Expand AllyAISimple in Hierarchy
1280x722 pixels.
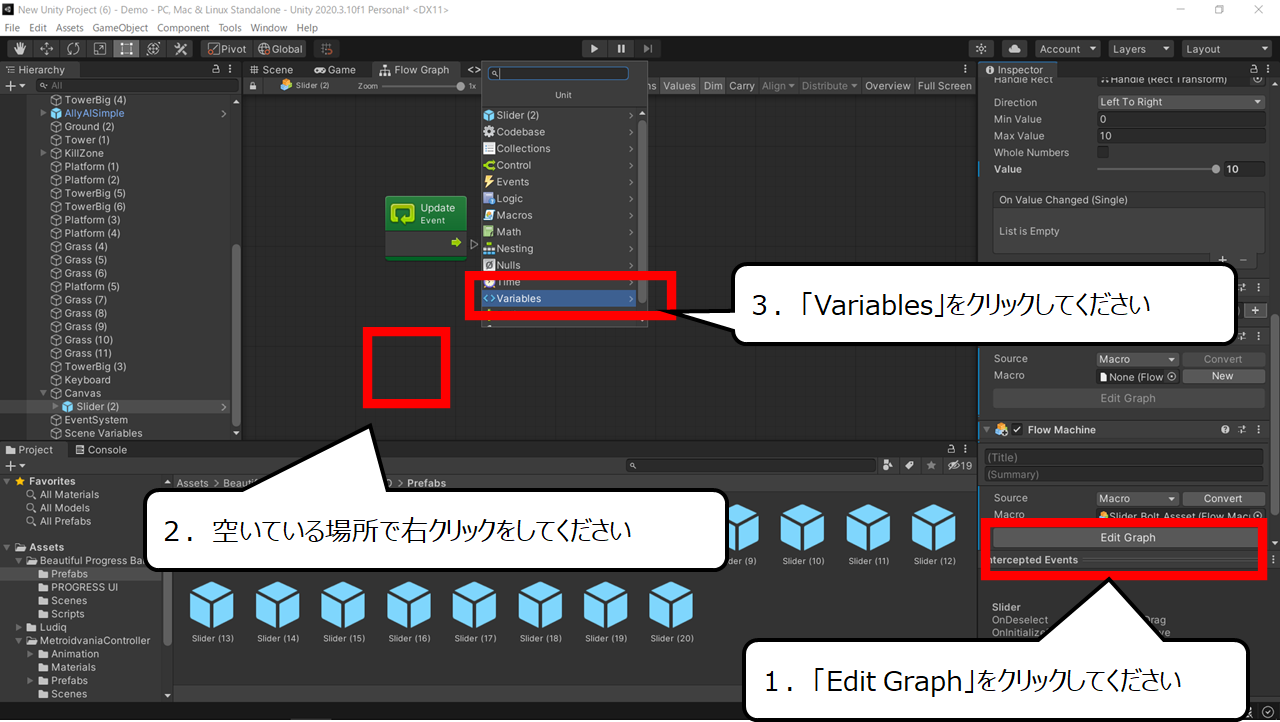(43, 113)
